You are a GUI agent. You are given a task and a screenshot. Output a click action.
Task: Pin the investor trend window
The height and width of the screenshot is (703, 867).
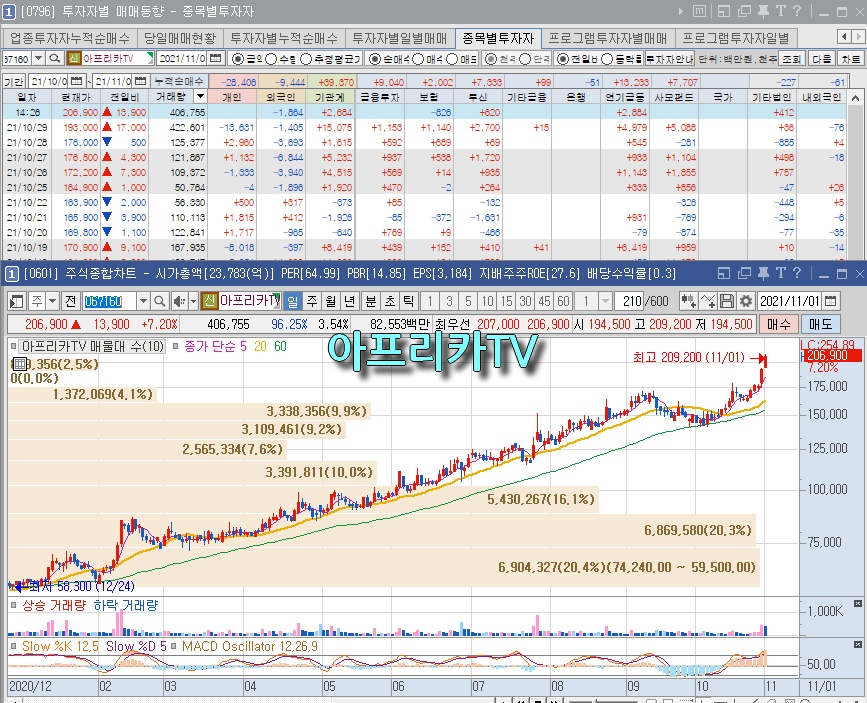(764, 11)
